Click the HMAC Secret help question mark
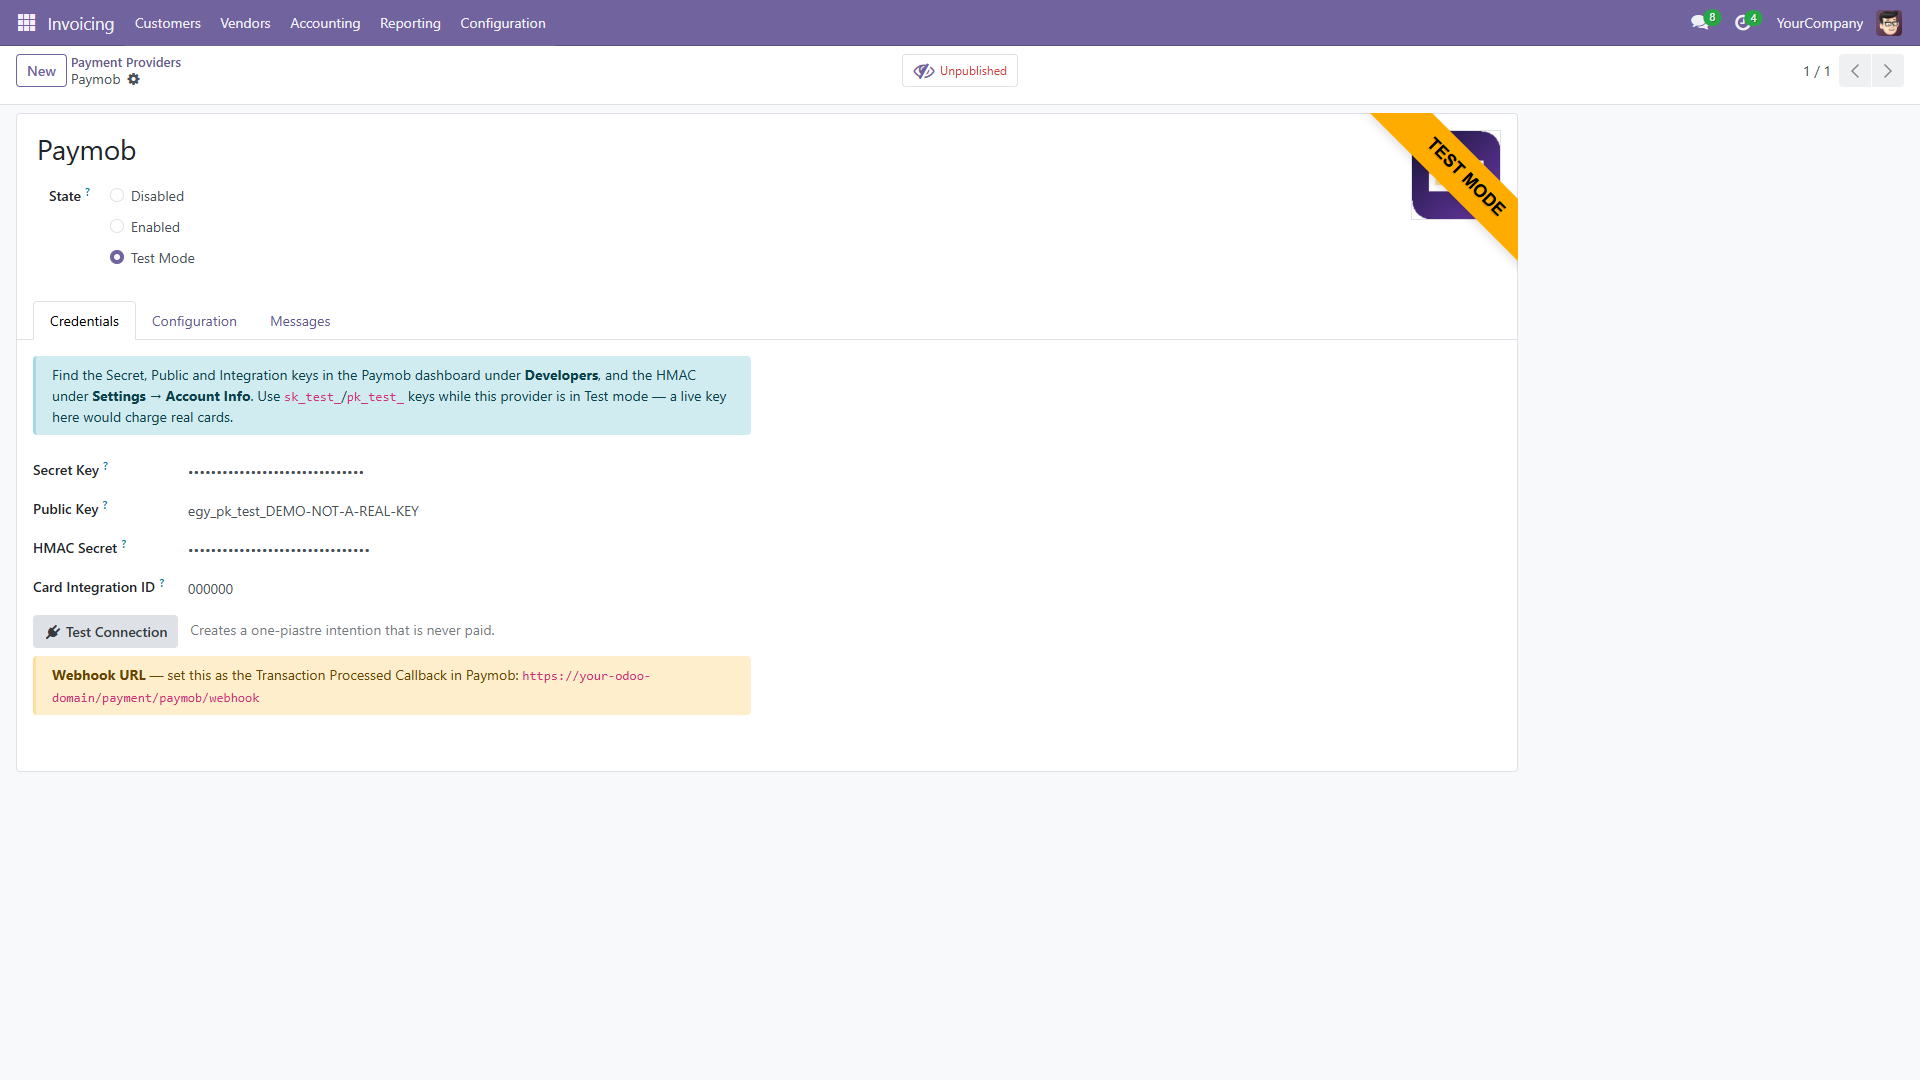 click(x=124, y=543)
